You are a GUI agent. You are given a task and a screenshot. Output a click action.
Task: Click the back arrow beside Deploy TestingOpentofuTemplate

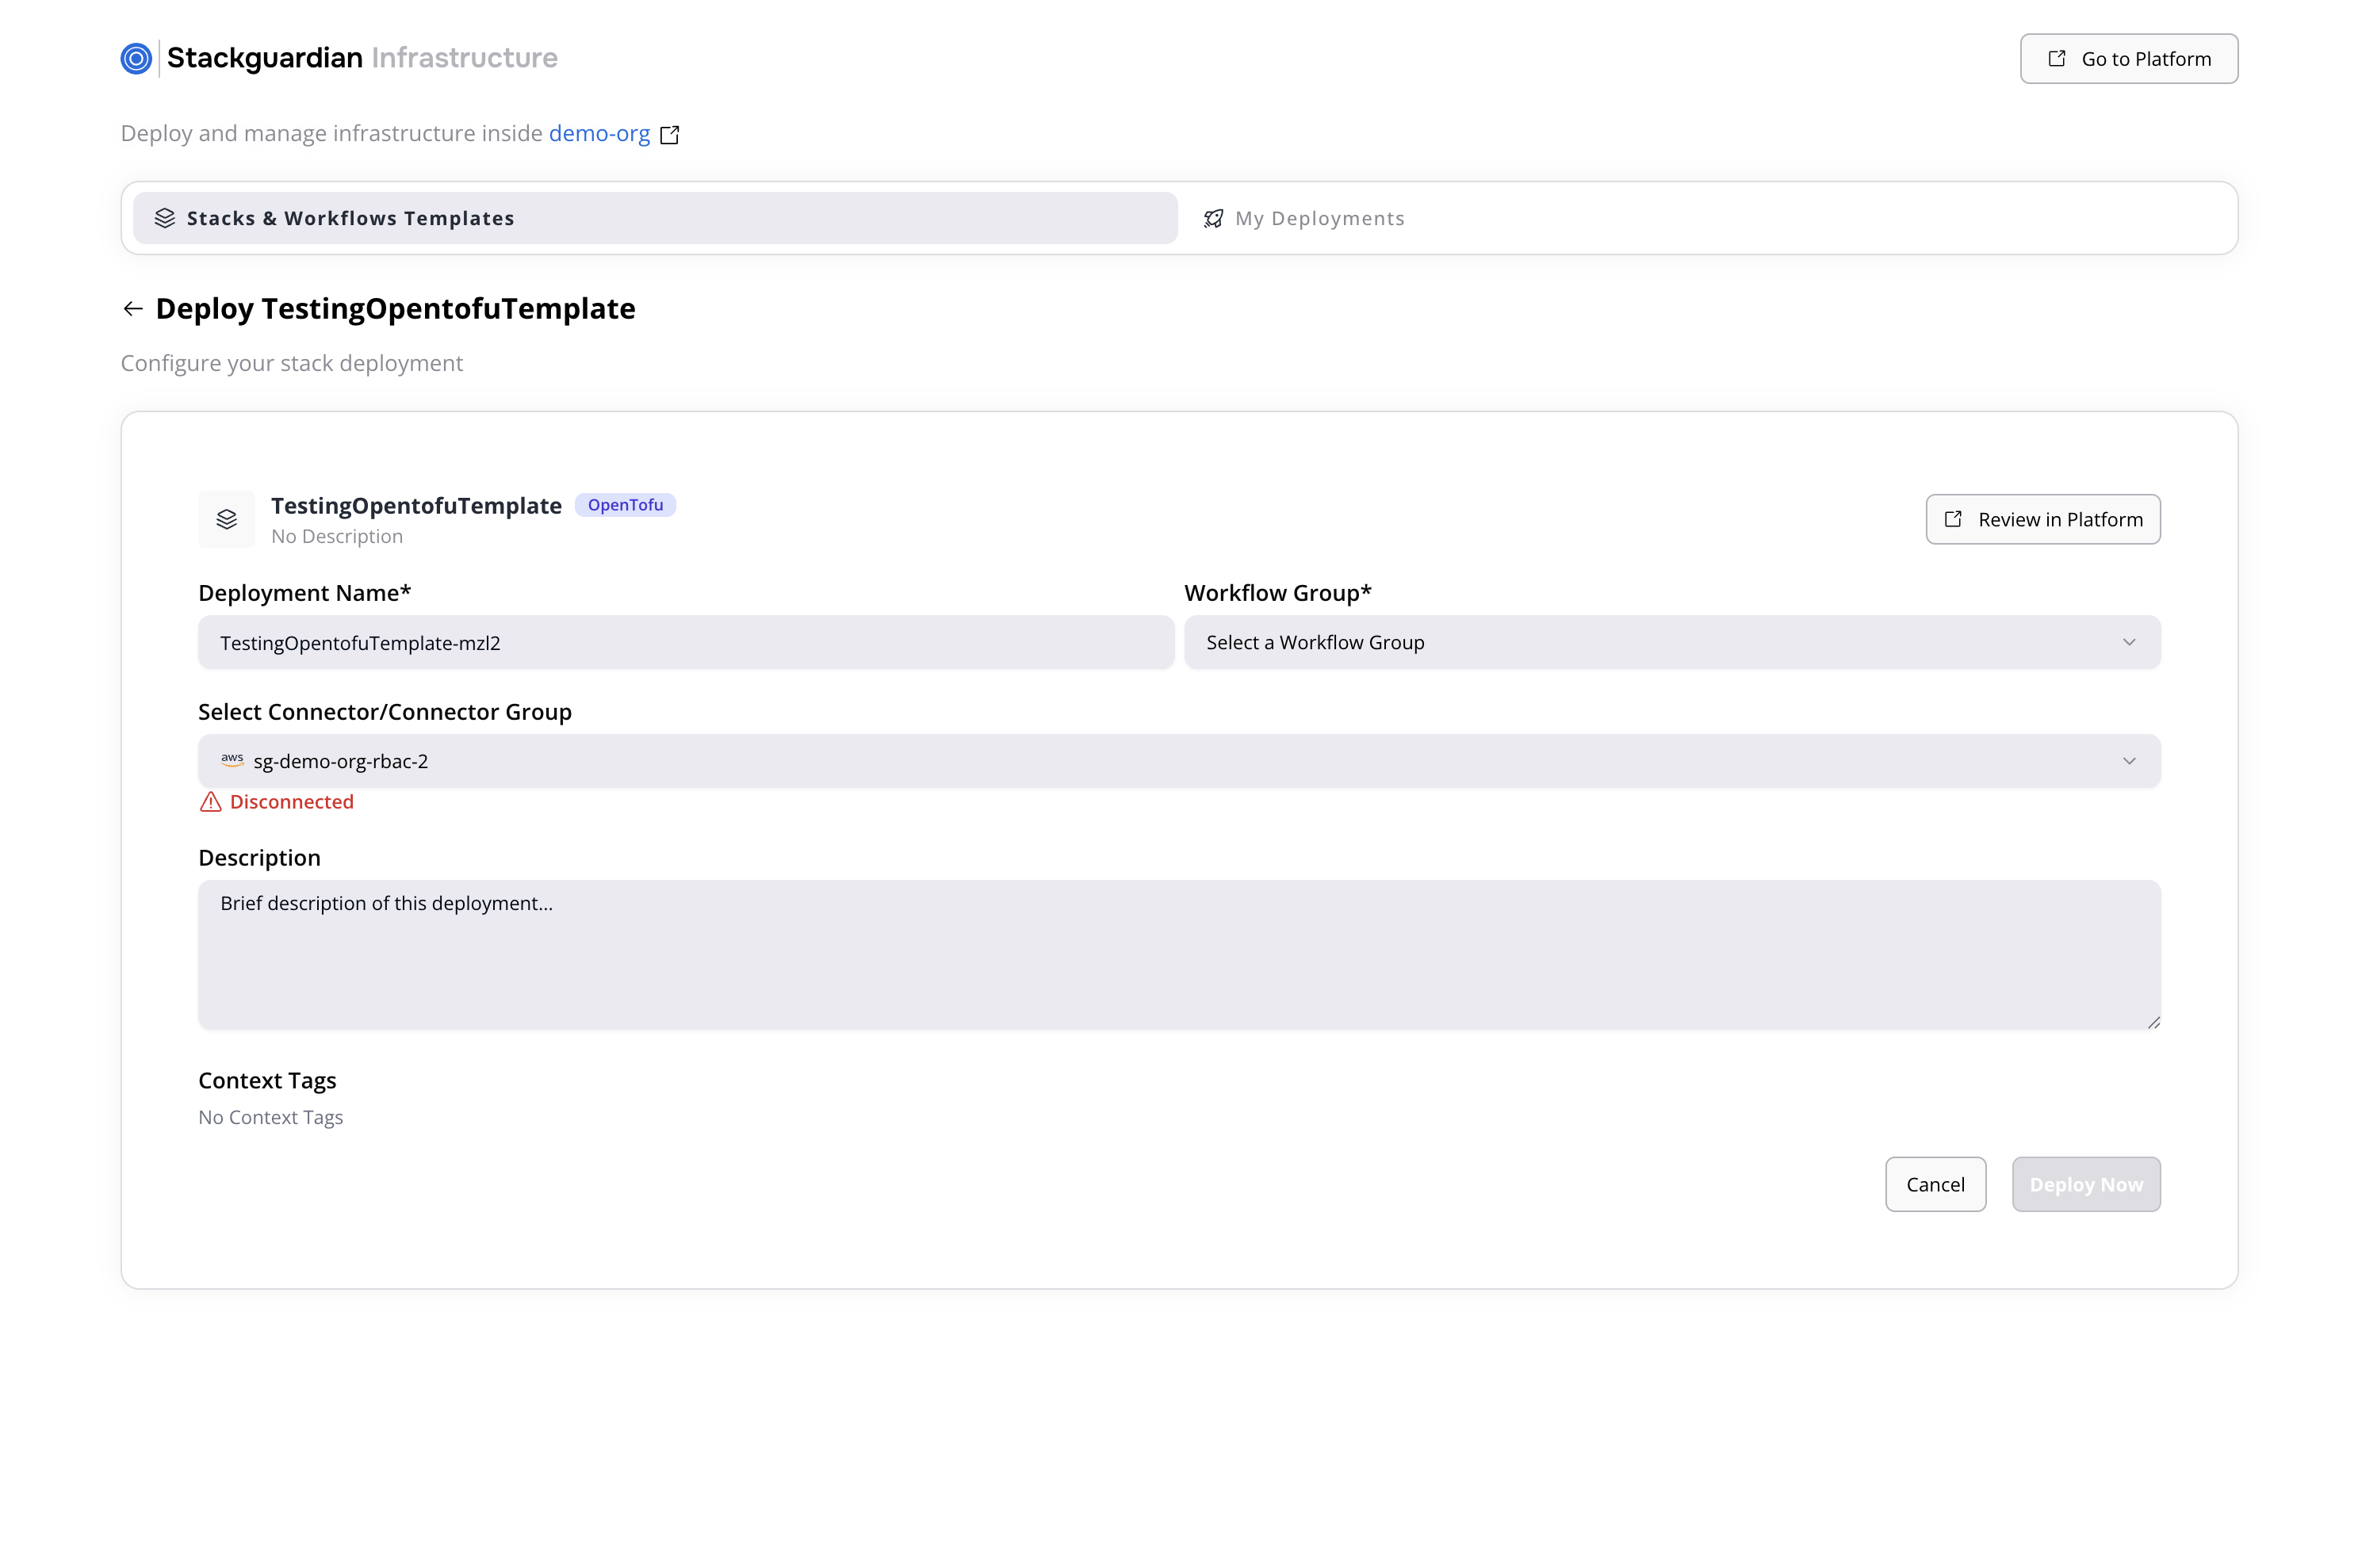coord(133,309)
